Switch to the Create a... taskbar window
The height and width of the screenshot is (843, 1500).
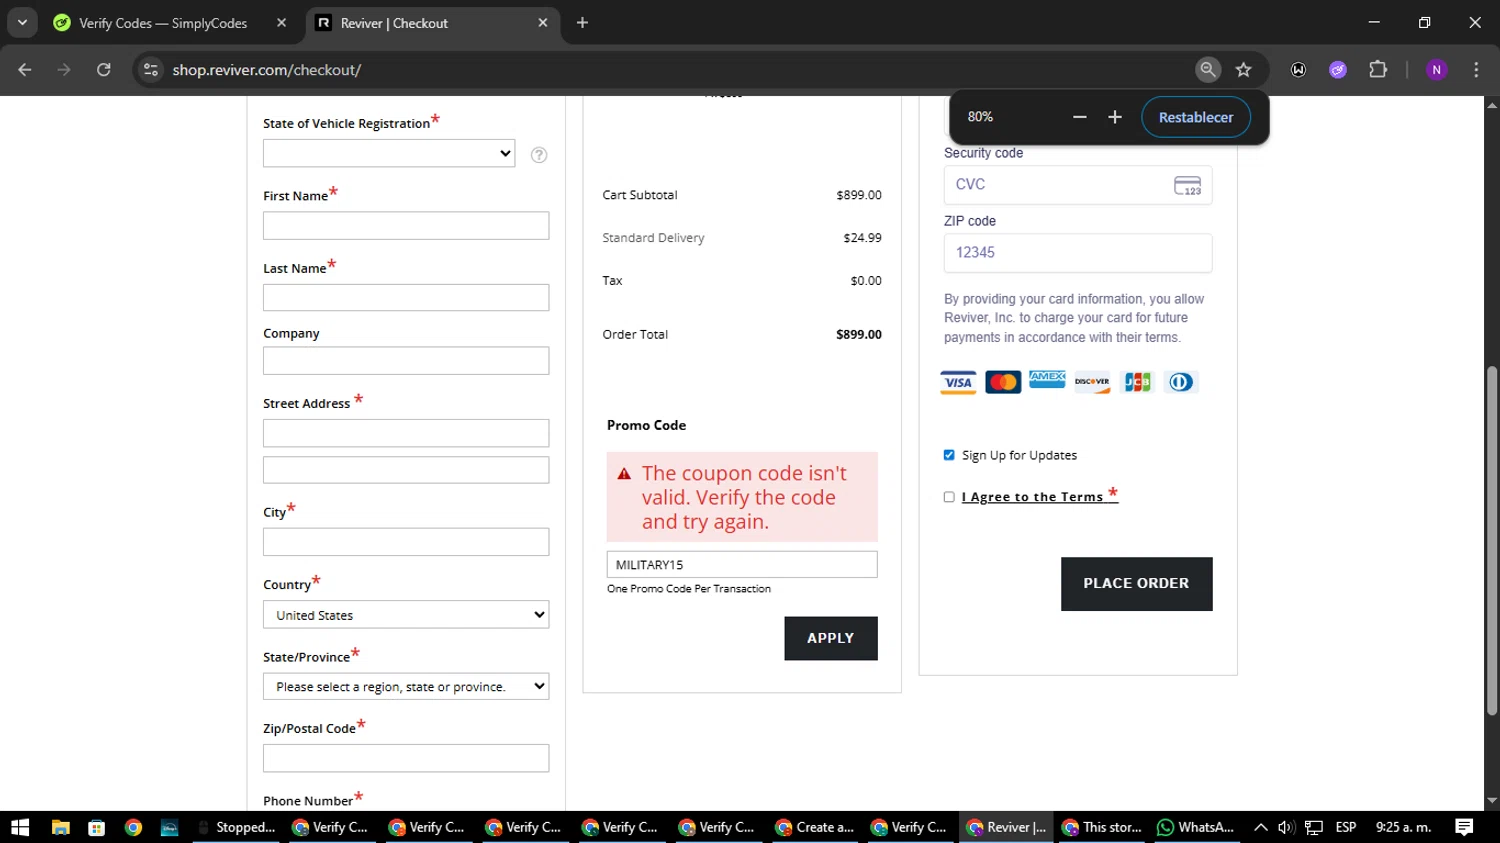pyautogui.click(x=814, y=827)
